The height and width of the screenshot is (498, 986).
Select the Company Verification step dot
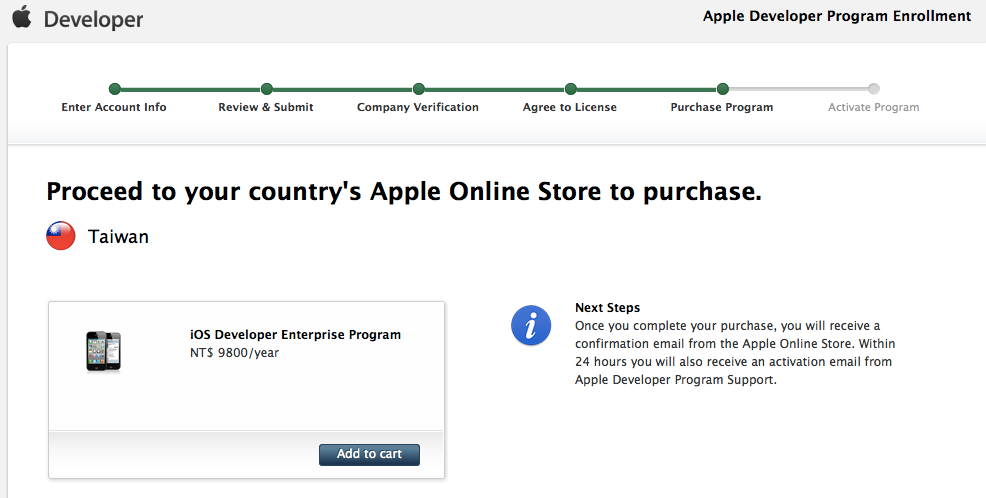419,89
